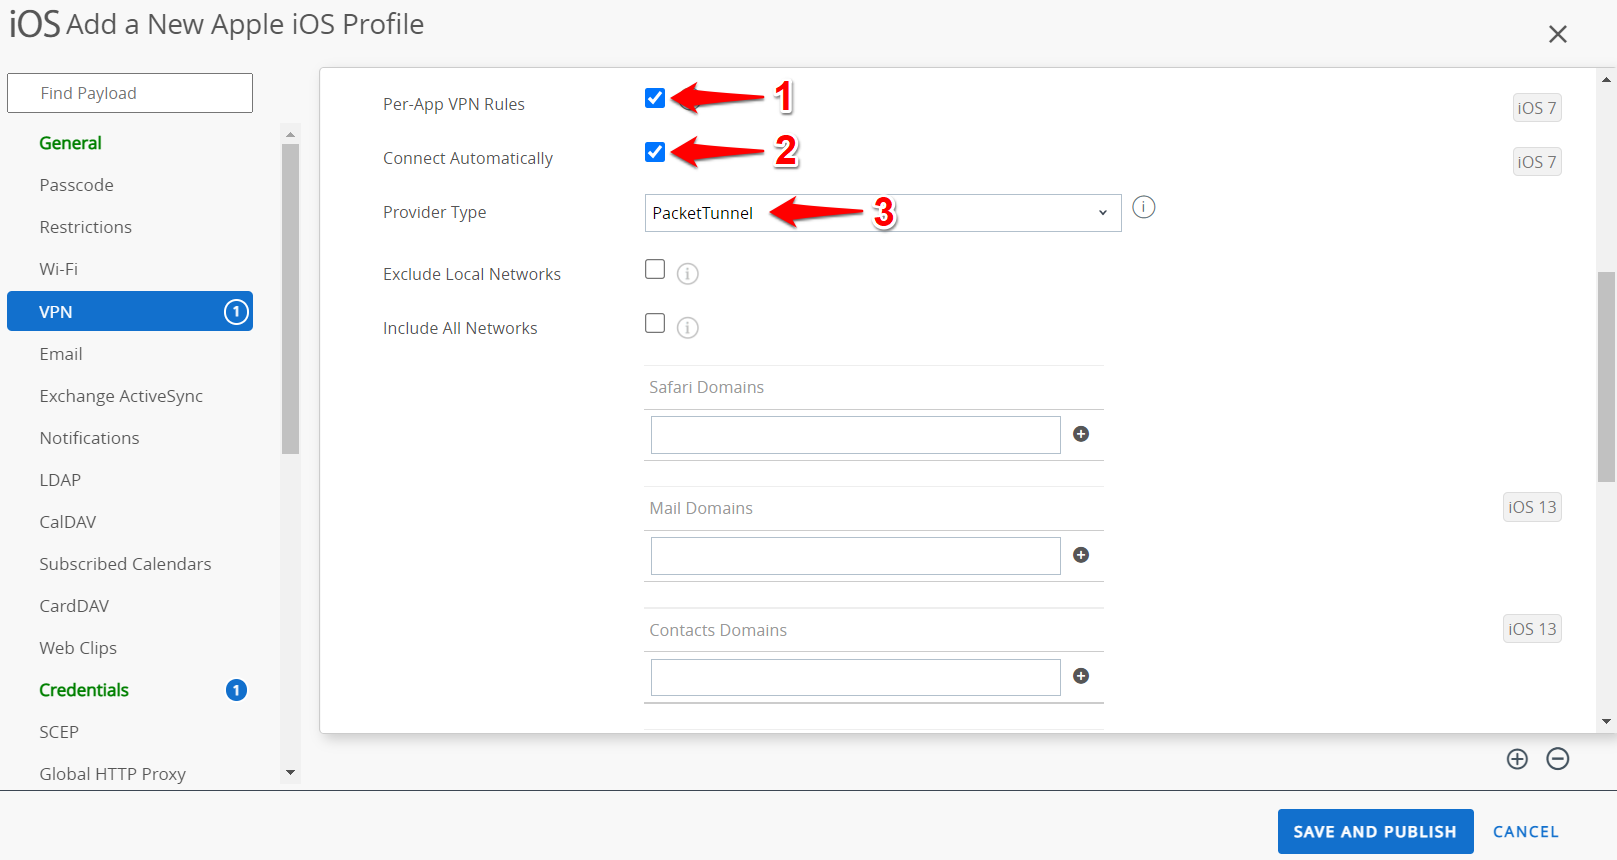Open the Notifications payload
This screenshot has width=1617, height=860.
click(x=89, y=438)
